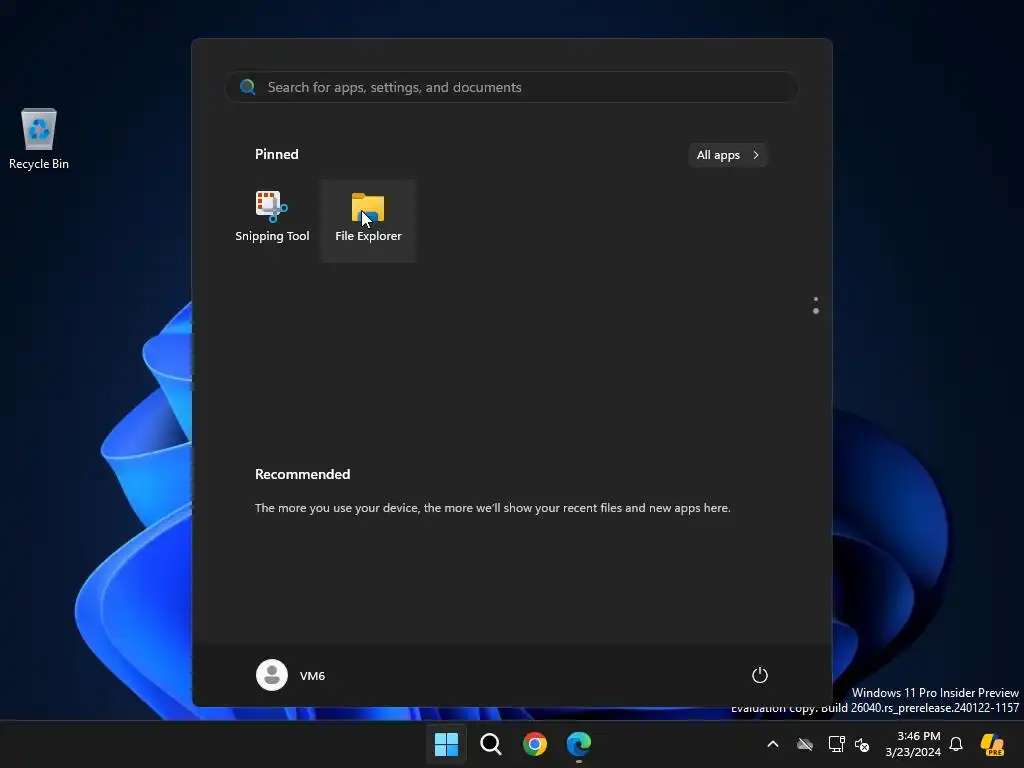This screenshot has height=768, width=1024.
Task: Focus the Start menu search box
Action: [511, 87]
